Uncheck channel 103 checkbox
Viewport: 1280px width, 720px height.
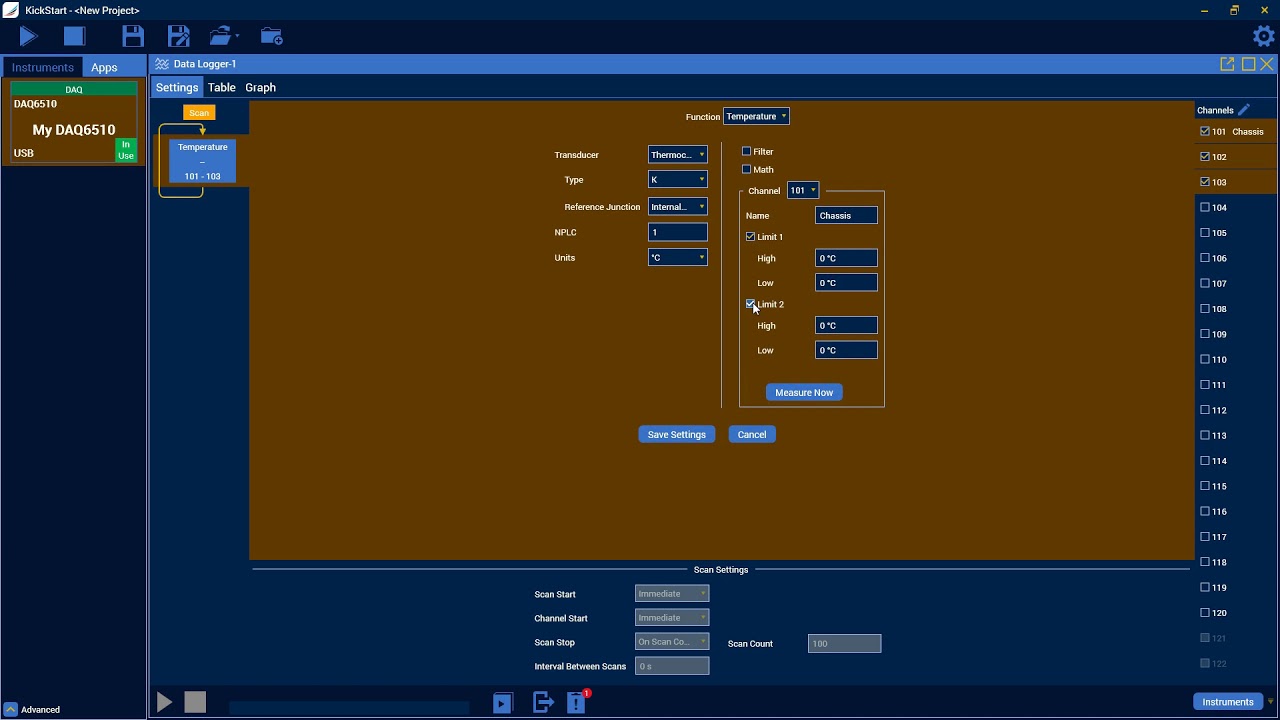click(x=1205, y=182)
